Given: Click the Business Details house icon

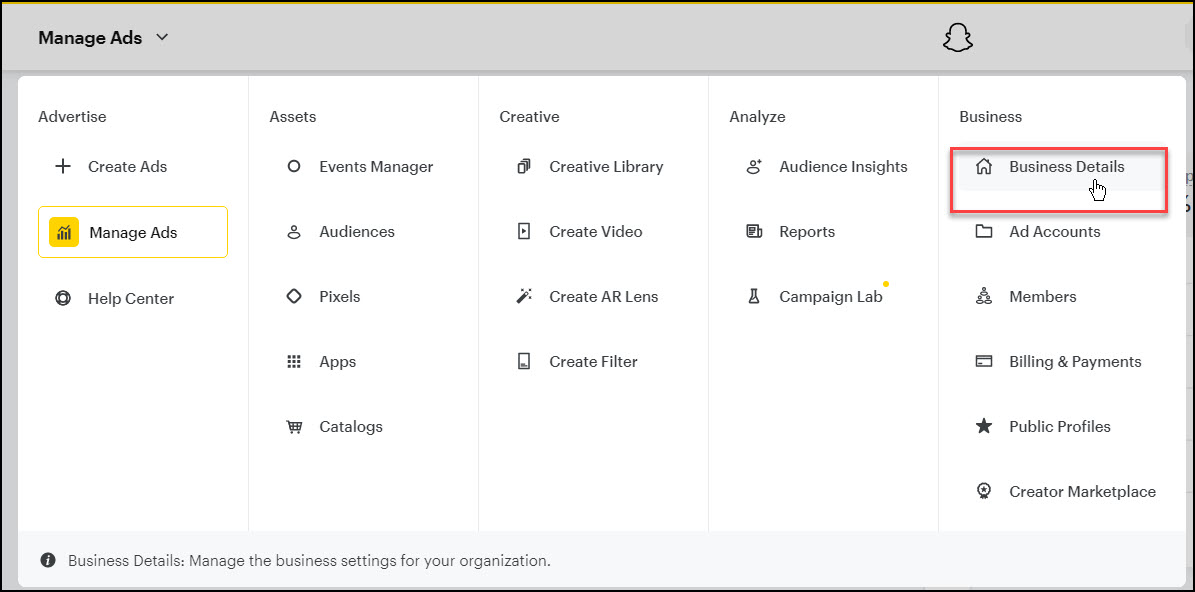Looking at the screenshot, I should tap(984, 166).
